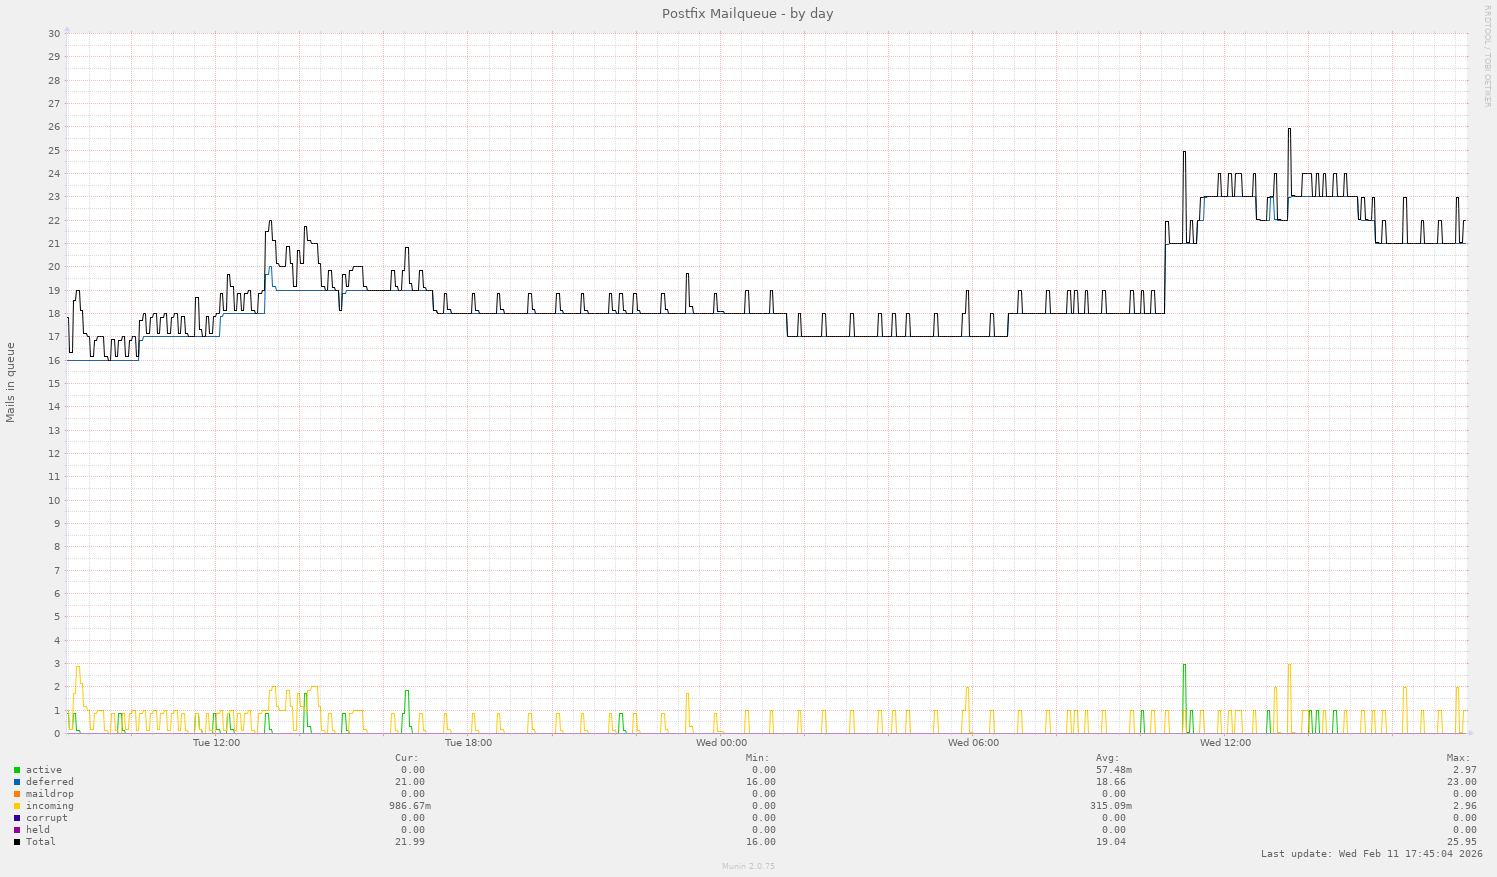Toggle the "deferred" legend entry

point(50,782)
